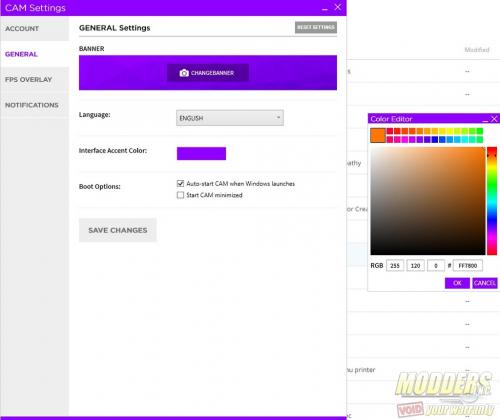Click the purple Interface Accent Color swatch
500x420 pixels.
(201, 153)
